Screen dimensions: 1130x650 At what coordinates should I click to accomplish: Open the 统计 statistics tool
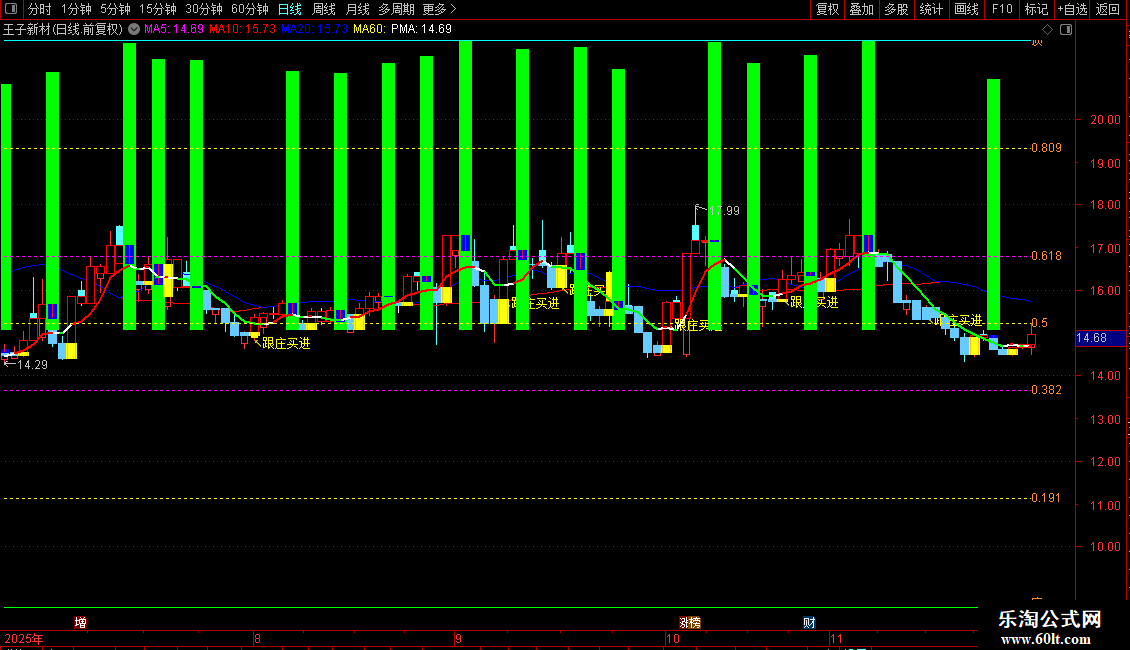(x=930, y=9)
